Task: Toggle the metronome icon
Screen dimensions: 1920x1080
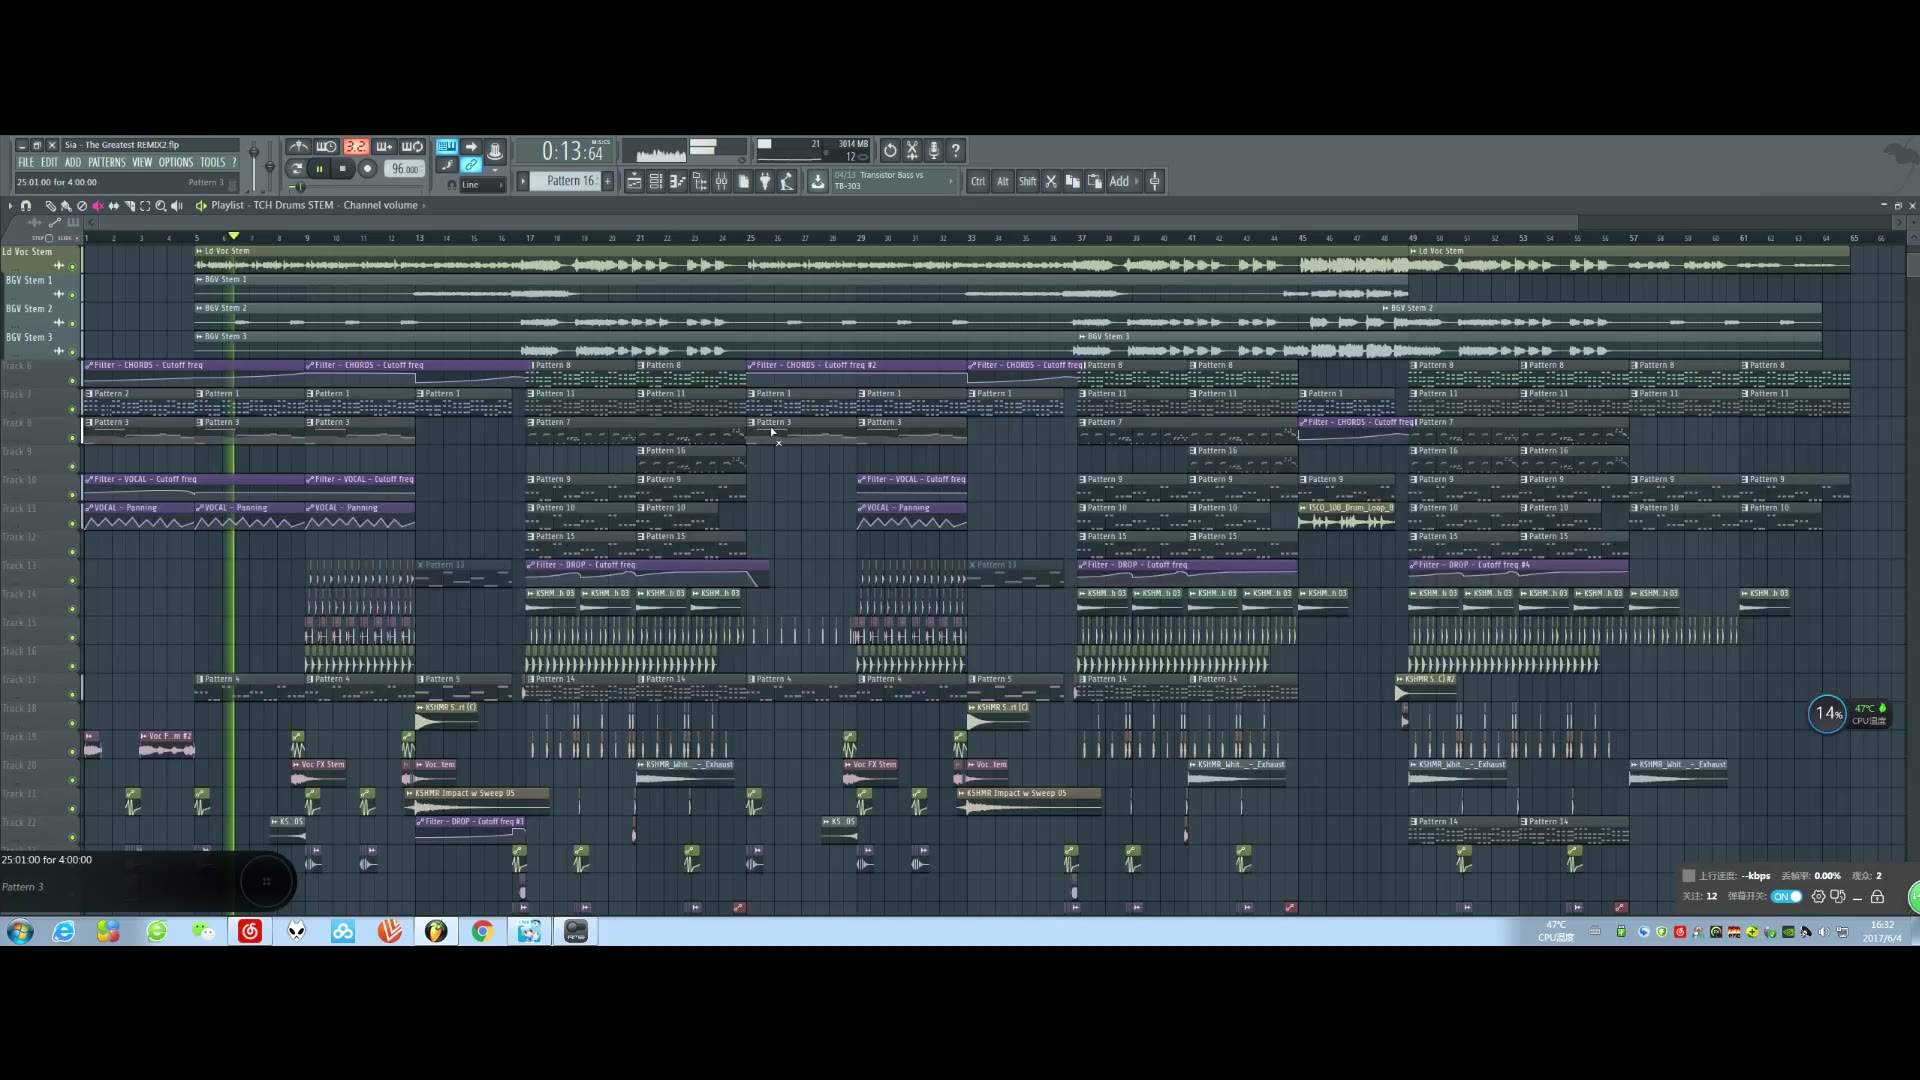Action: pos(298,147)
